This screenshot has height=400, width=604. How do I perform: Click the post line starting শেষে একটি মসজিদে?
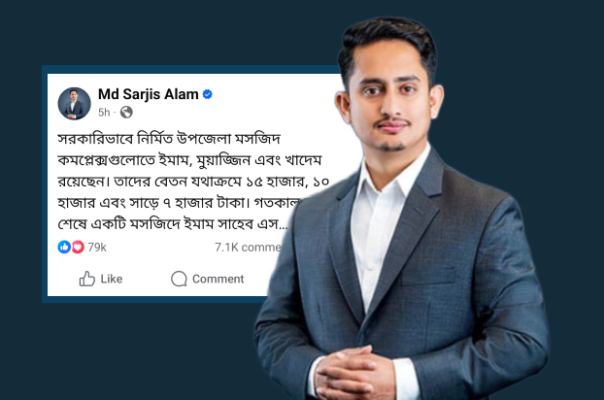173,224
